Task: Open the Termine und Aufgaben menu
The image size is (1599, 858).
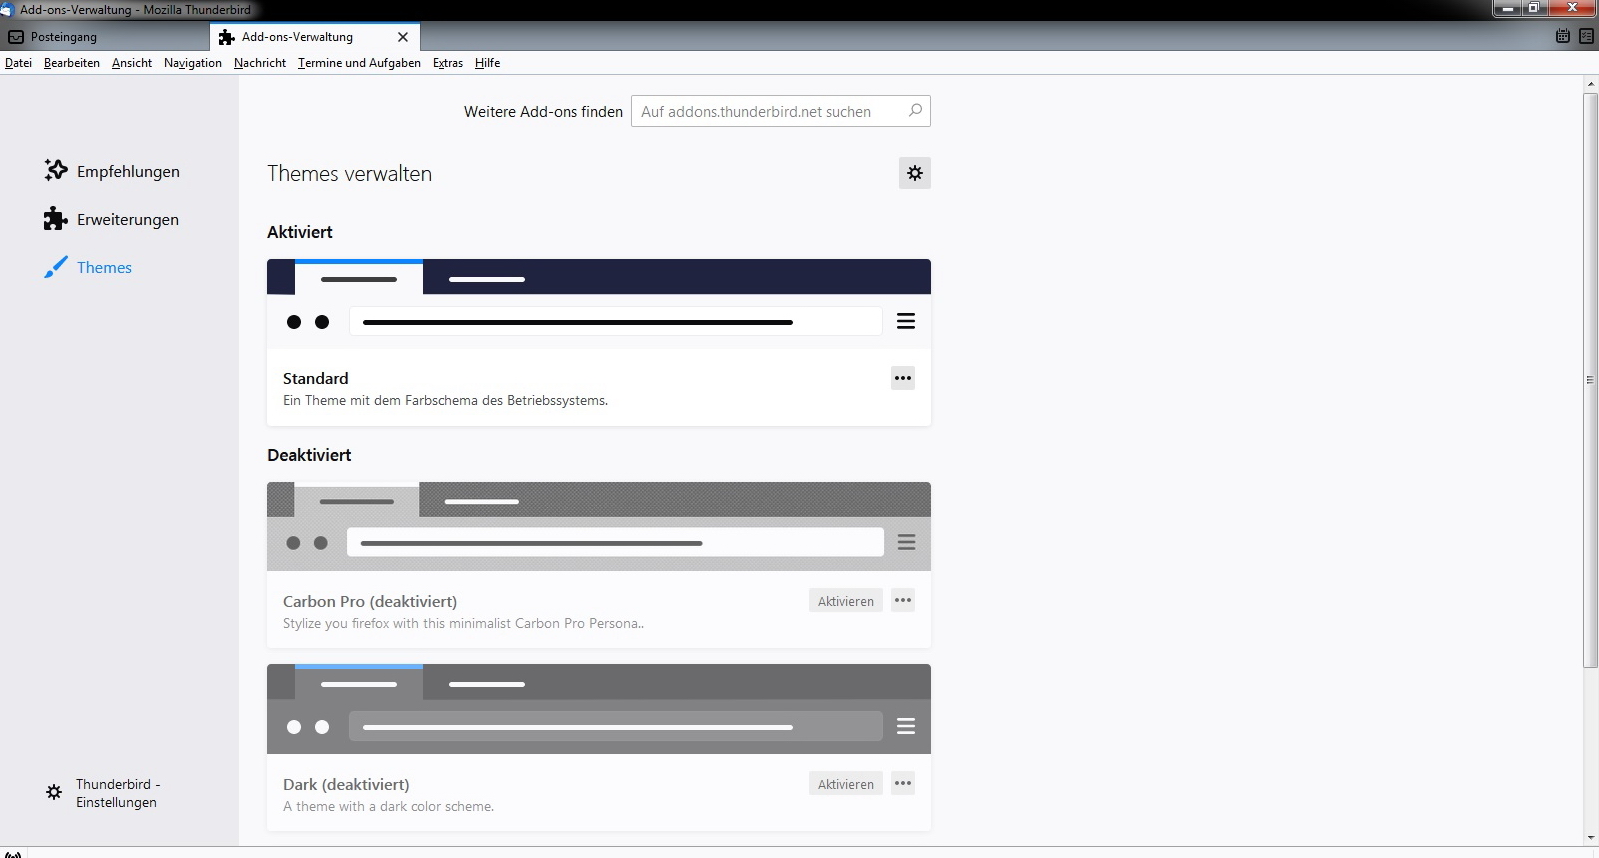Action: pos(359,63)
